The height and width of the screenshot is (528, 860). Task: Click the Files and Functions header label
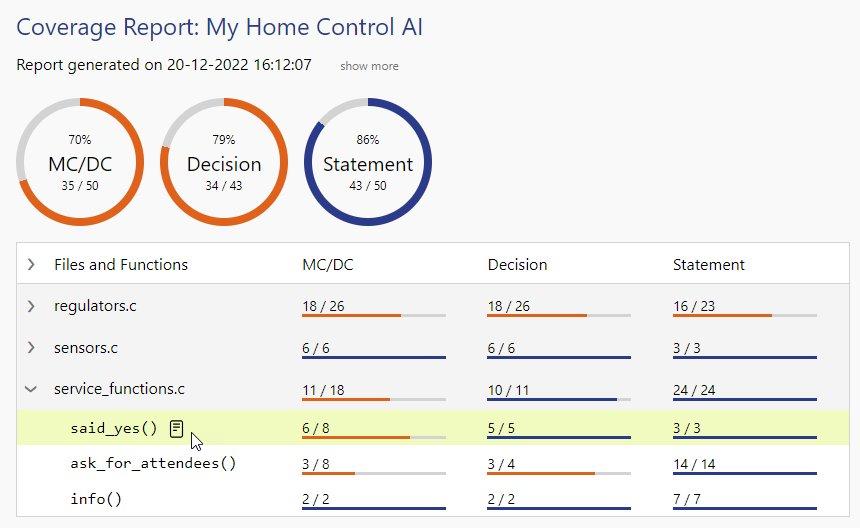121,265
